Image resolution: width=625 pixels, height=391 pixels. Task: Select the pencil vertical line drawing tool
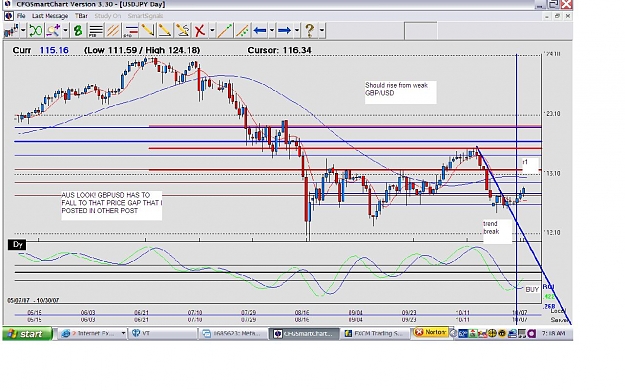[147, 30]
